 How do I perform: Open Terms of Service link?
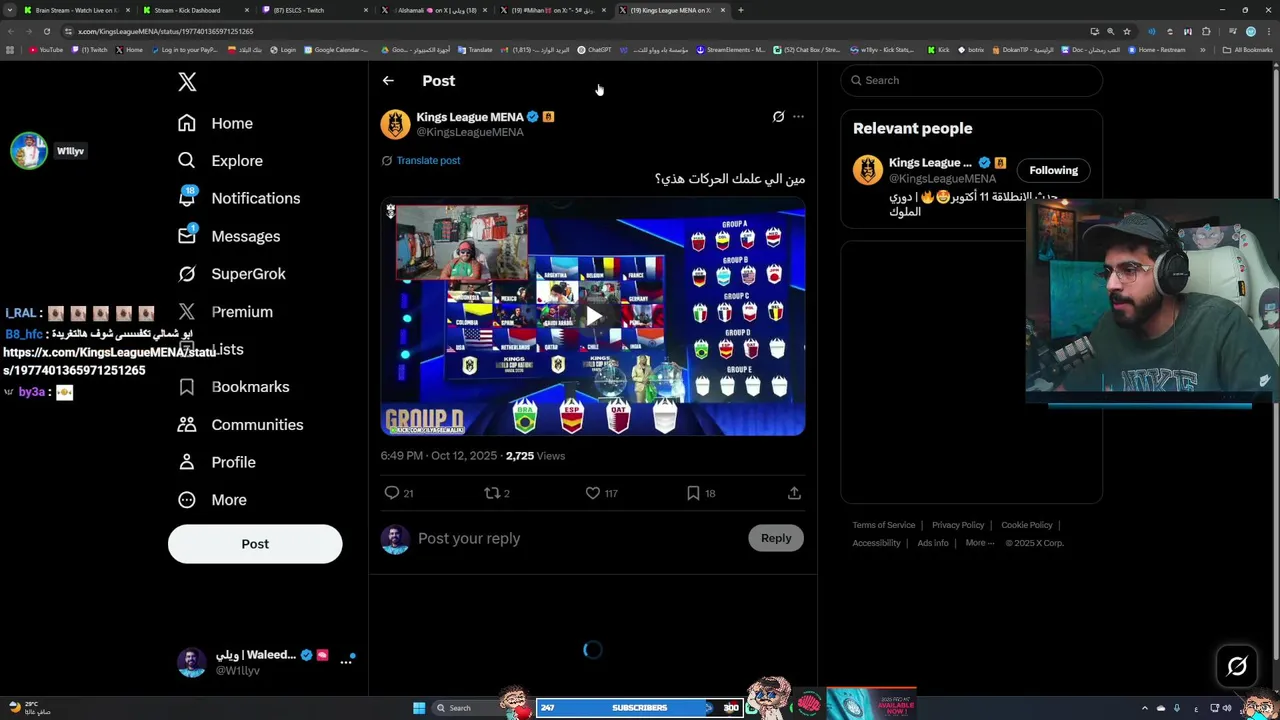883,525
